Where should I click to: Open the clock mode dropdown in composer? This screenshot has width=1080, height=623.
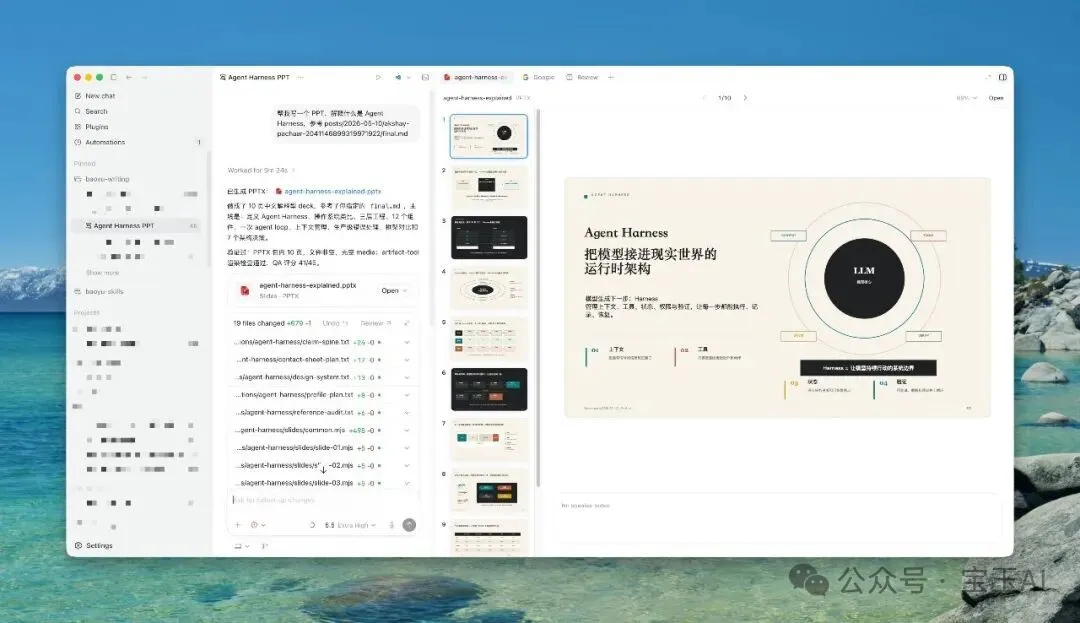coord(258,525)
